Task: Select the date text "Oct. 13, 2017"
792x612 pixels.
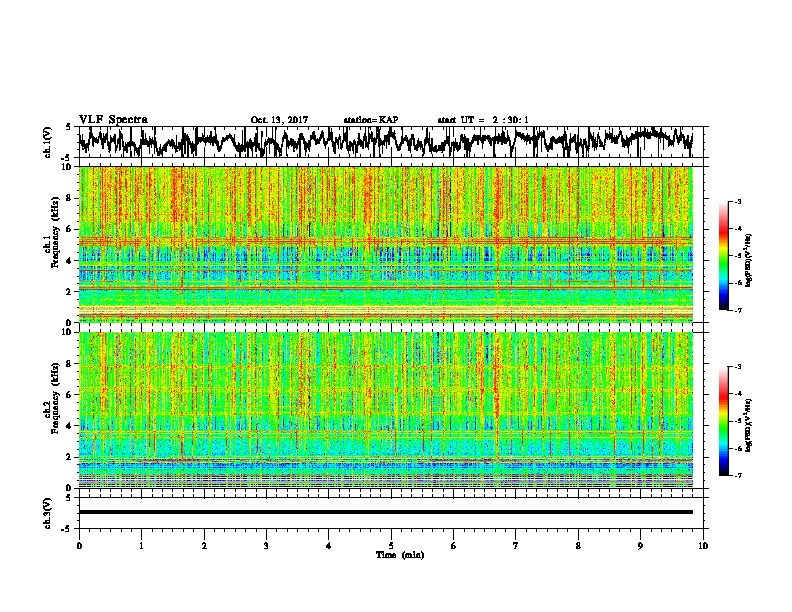Action: pos(279,120)
